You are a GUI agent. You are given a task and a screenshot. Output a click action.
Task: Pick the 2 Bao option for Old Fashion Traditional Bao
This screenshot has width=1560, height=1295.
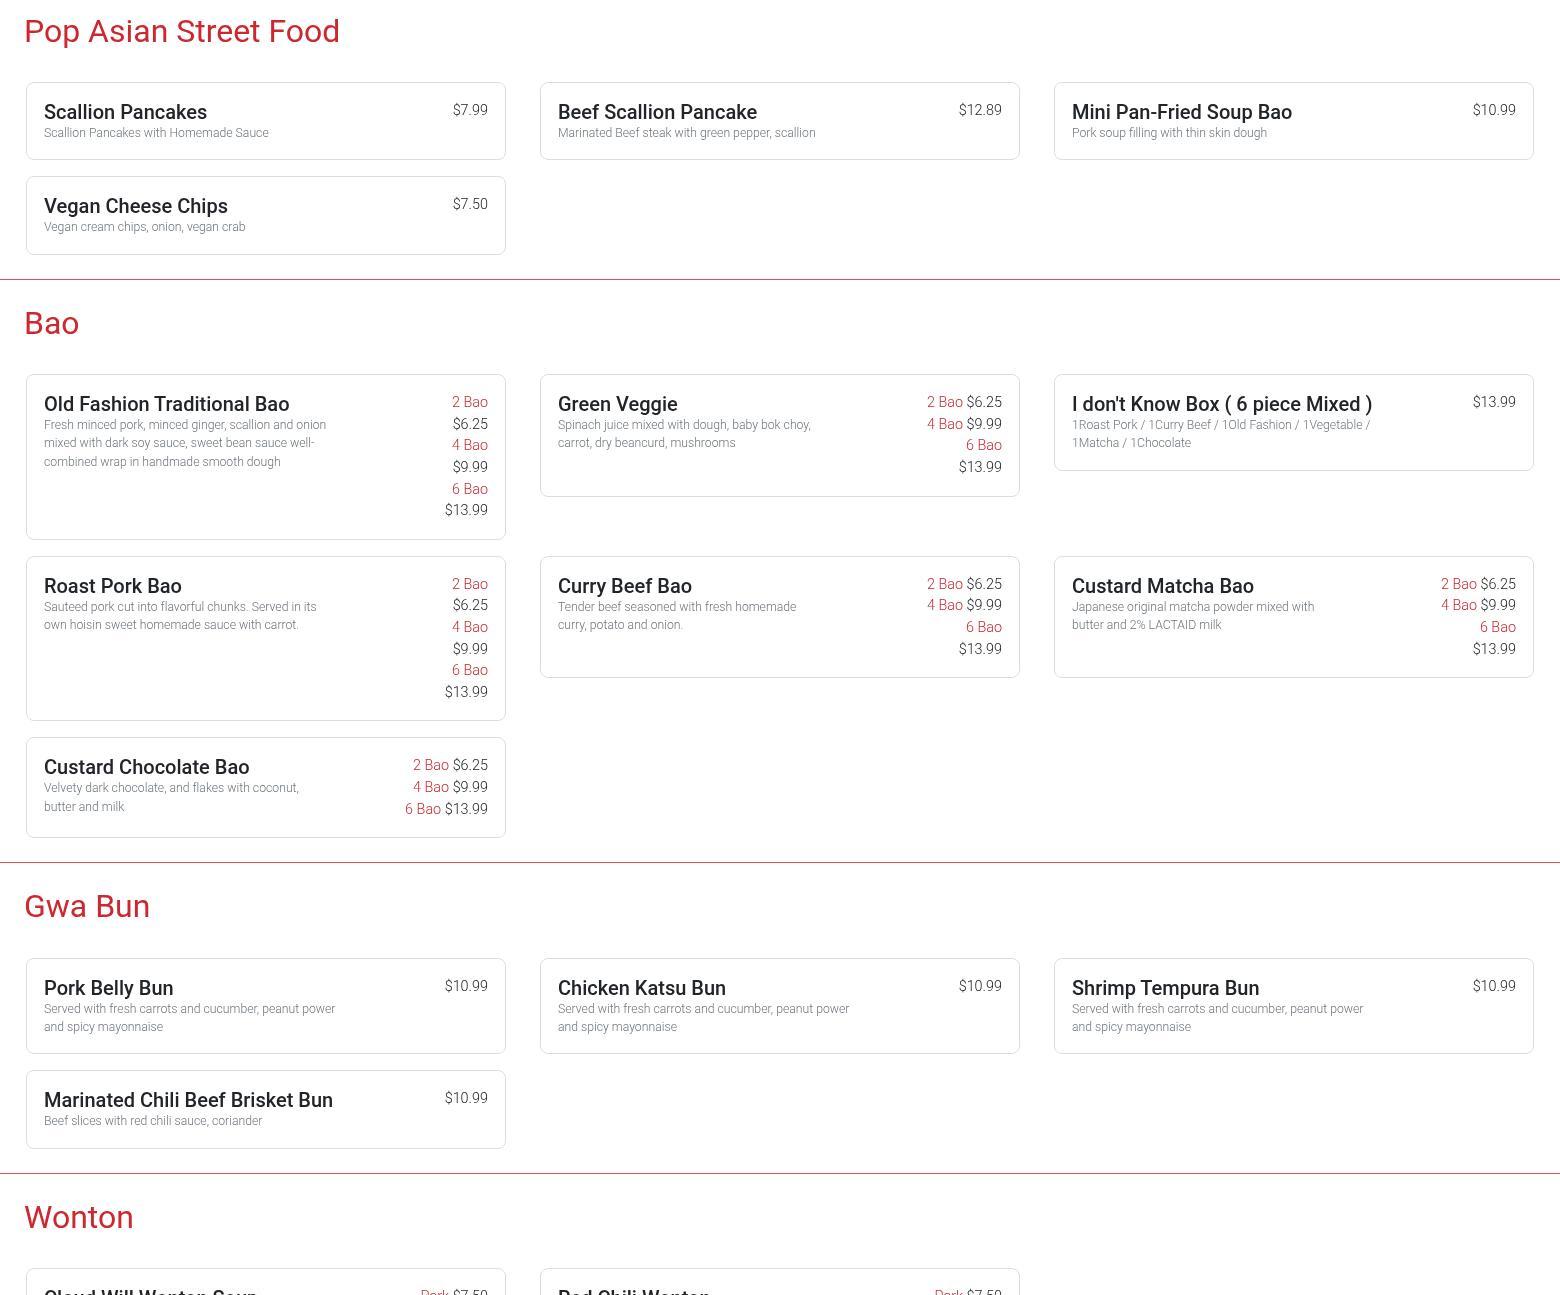click(x=470, y=402)
